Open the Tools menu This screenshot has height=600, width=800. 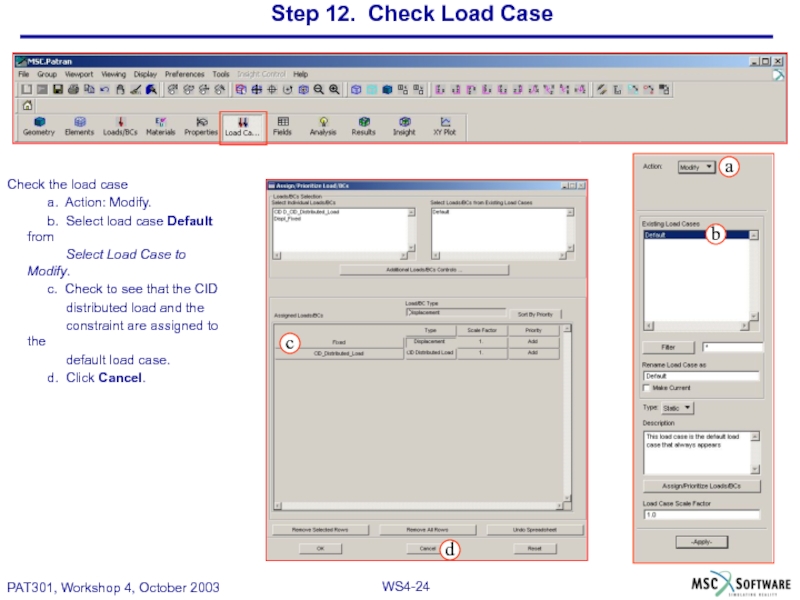coord(221,74)
